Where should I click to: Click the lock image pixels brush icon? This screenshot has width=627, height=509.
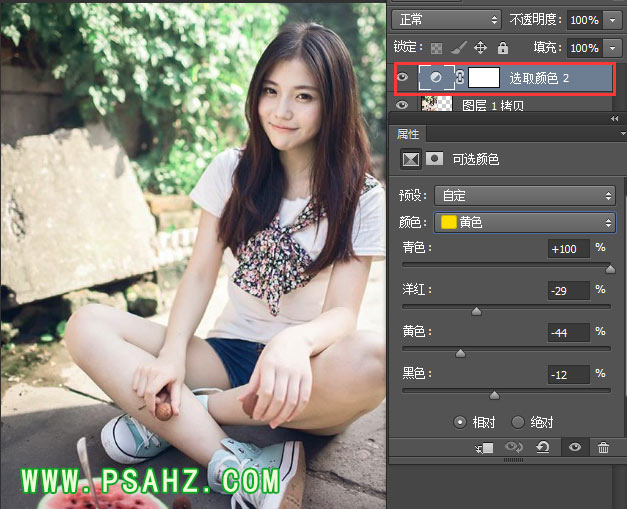[x=458, y=47]
